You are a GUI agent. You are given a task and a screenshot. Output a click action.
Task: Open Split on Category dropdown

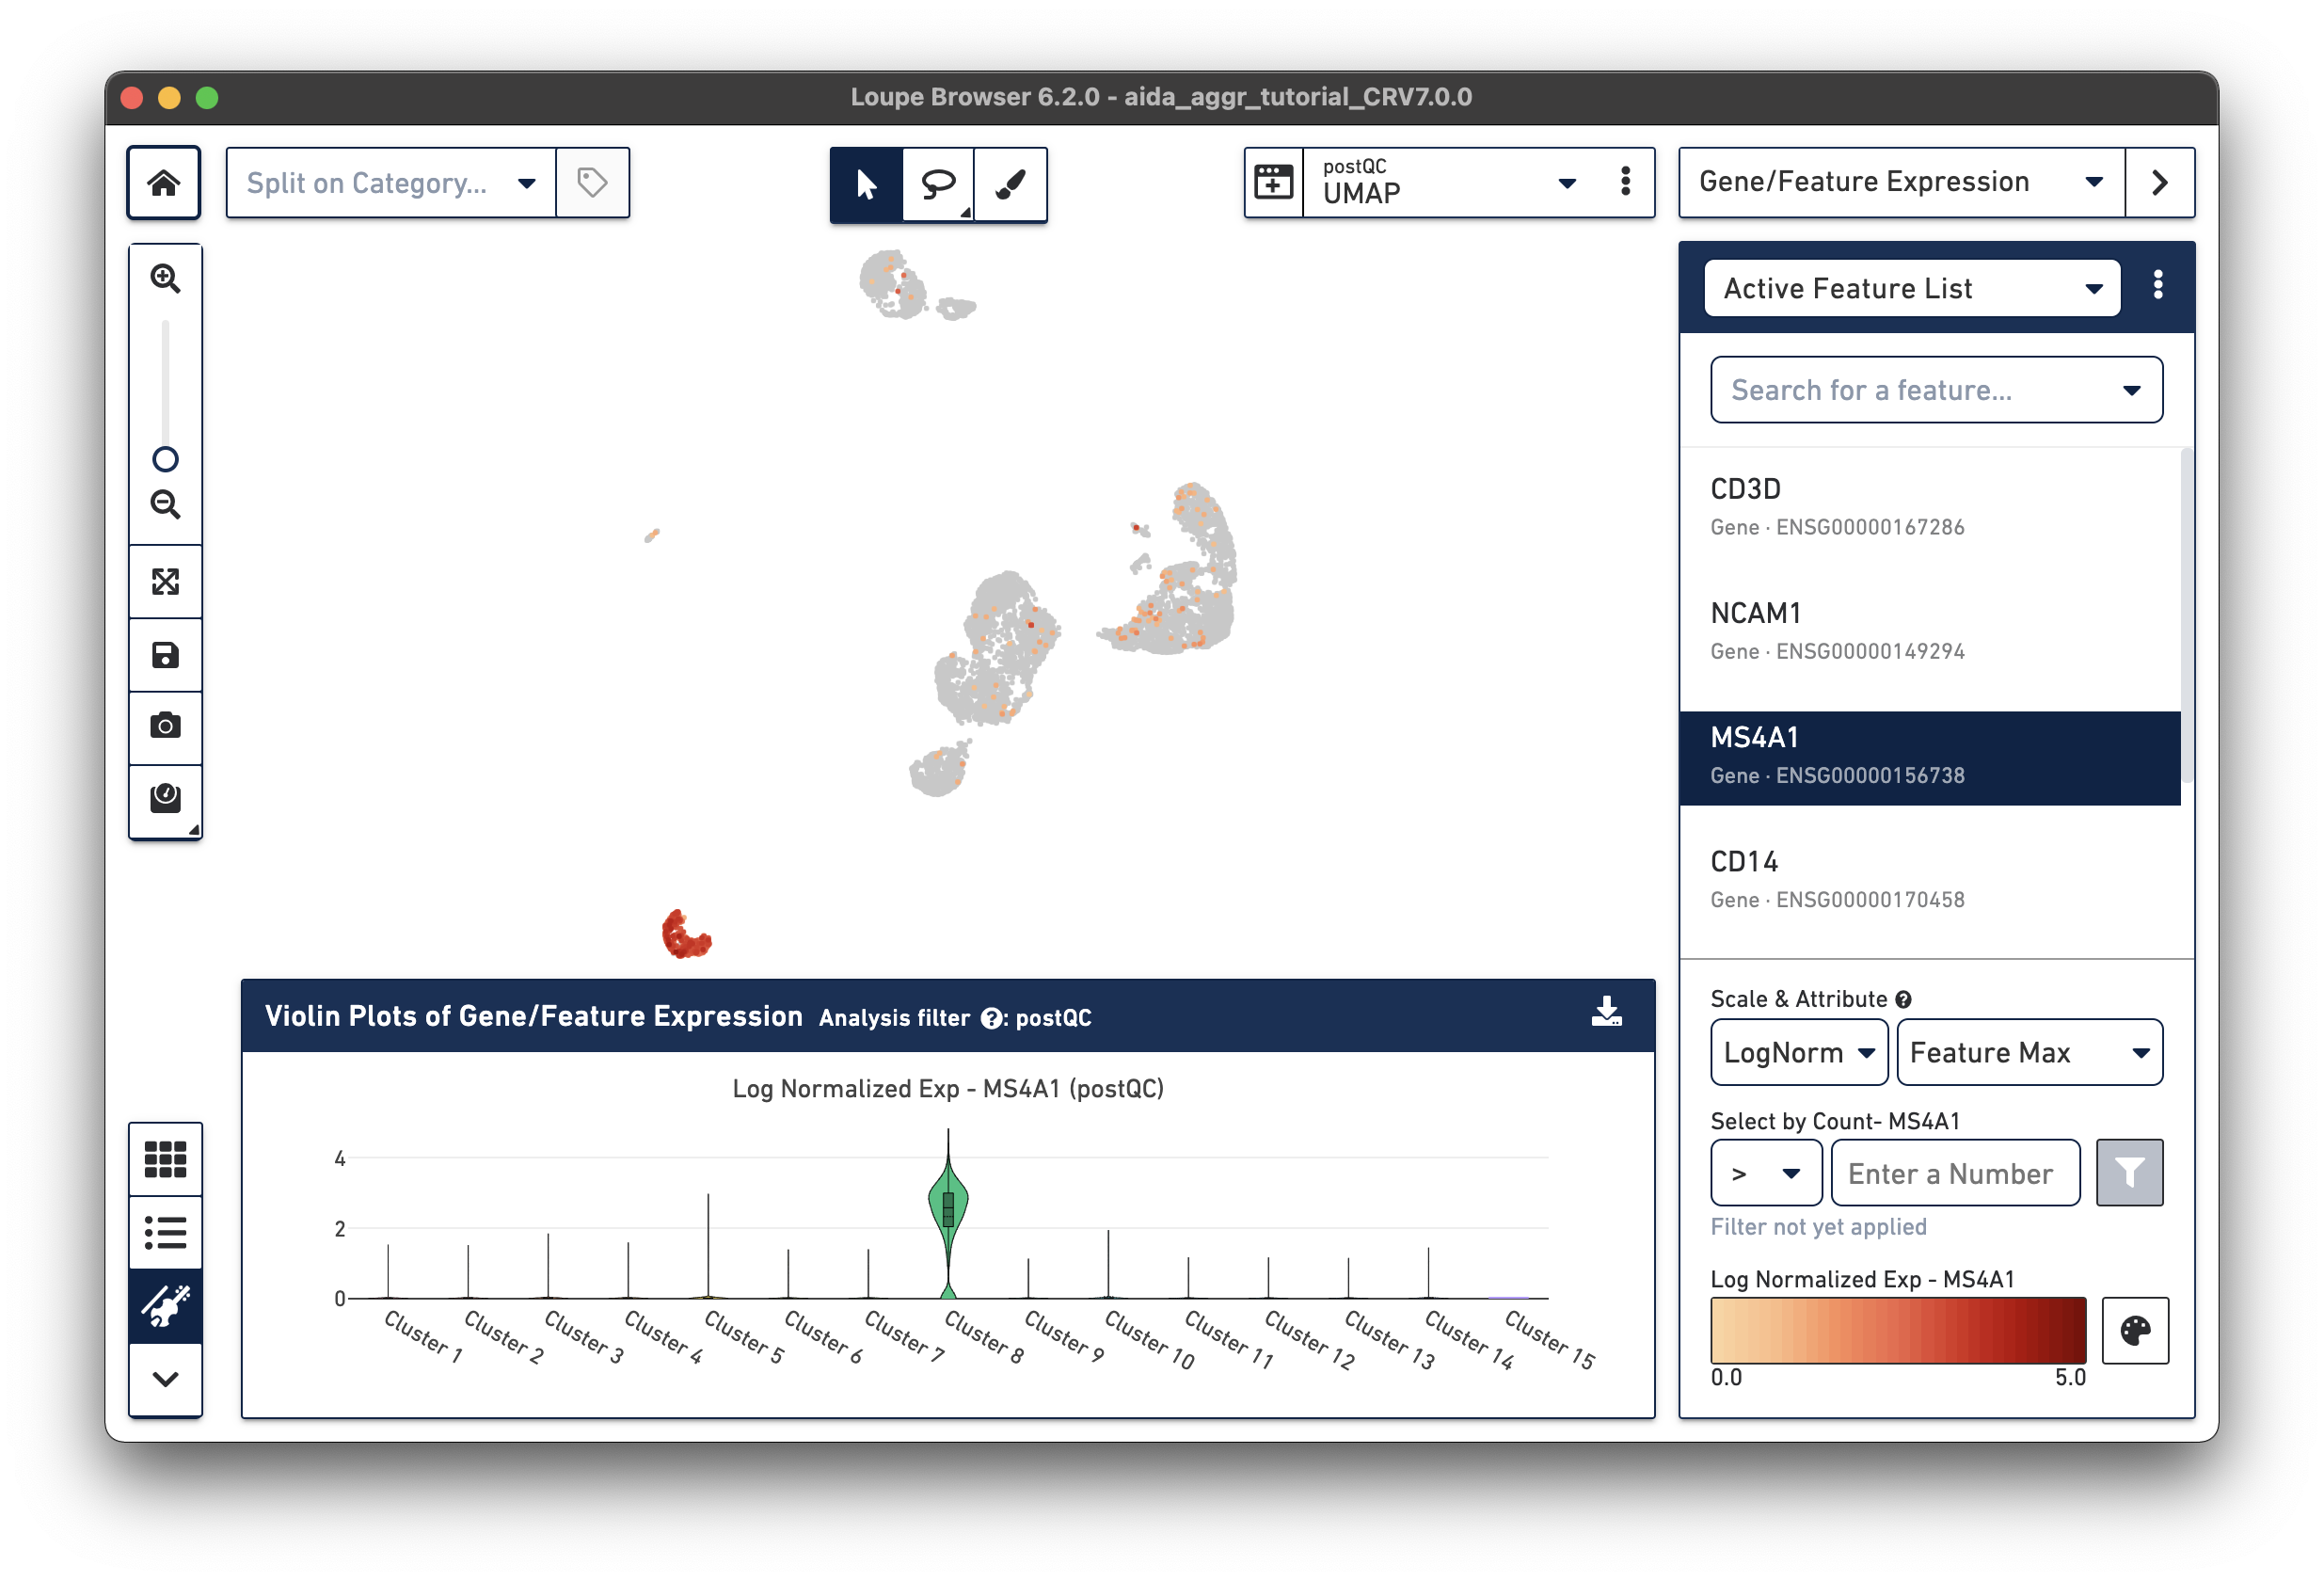pyautogui.click(x=391, y=183)
